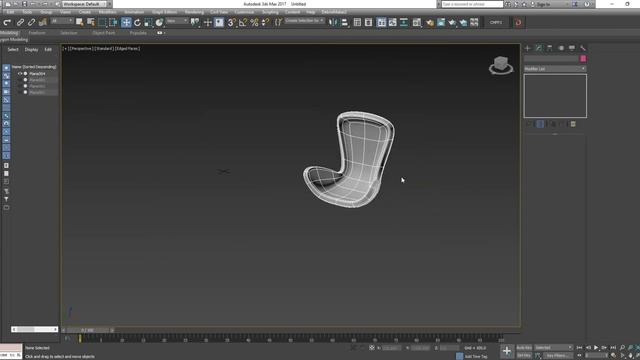Viewport: 640px width, 360px height.
Task: Open the Workspace Default dropdown
Action: (x=84, y=4)
